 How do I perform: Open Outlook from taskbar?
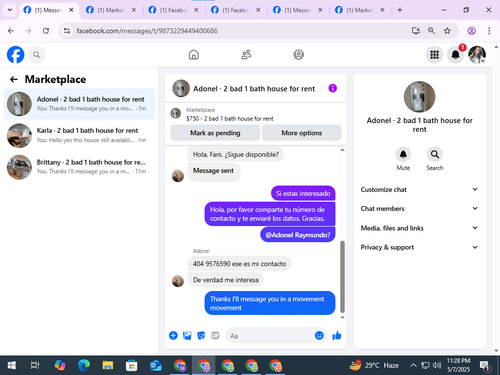(x=155, y=366)
